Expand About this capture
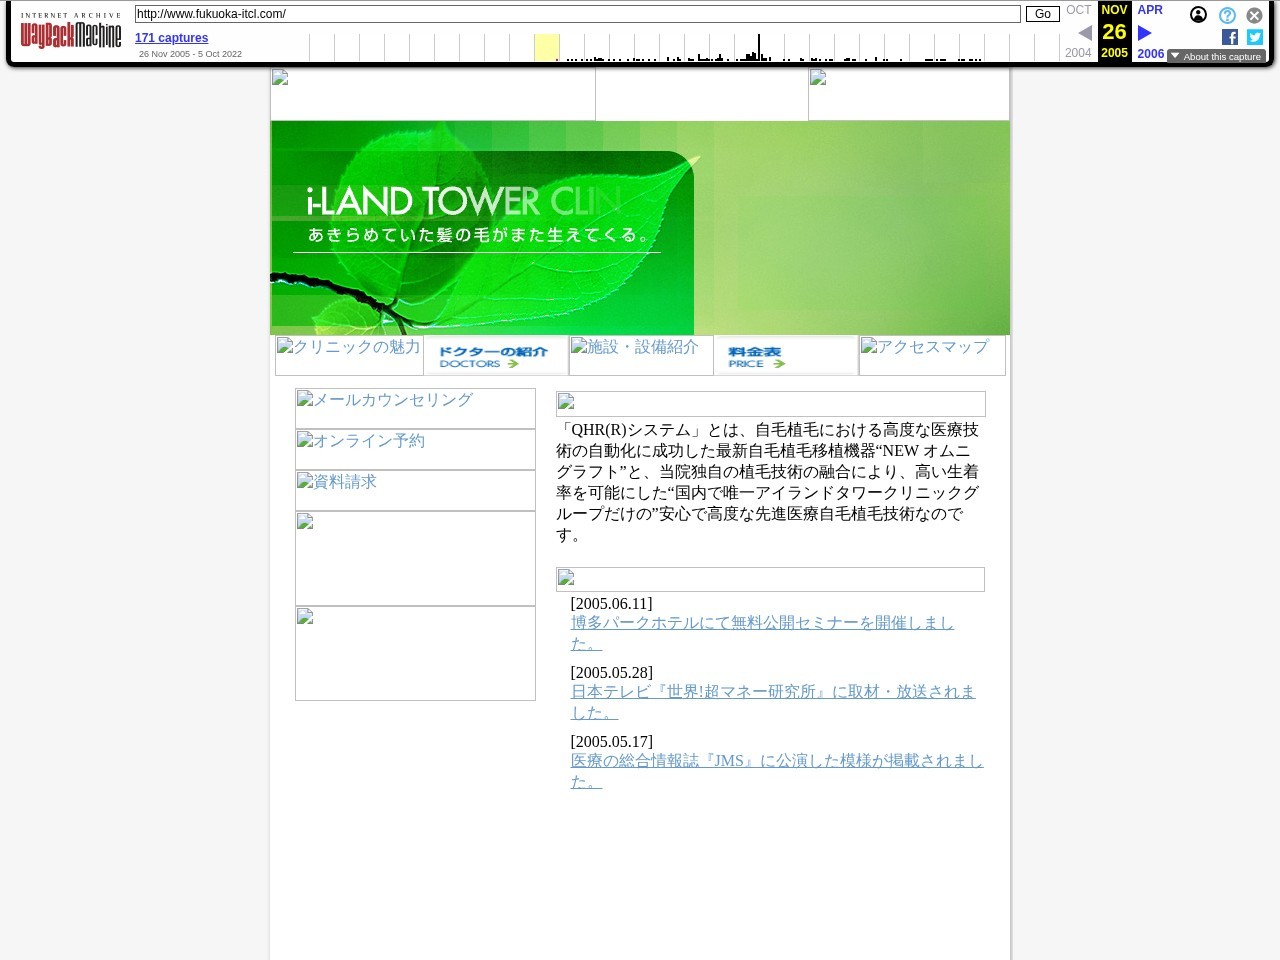 [x=1216, y=57]
